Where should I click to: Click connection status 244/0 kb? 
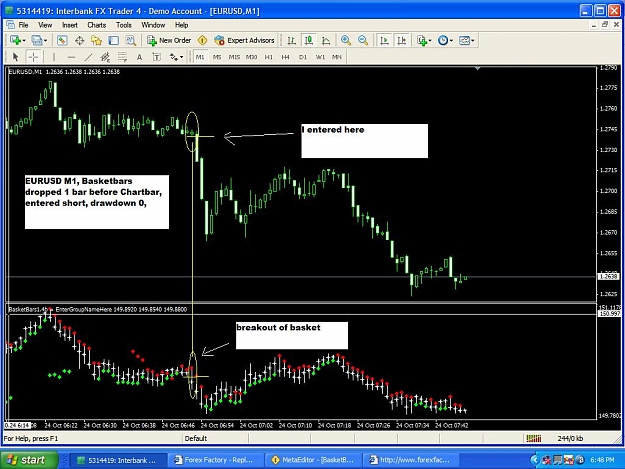point(570,438)
